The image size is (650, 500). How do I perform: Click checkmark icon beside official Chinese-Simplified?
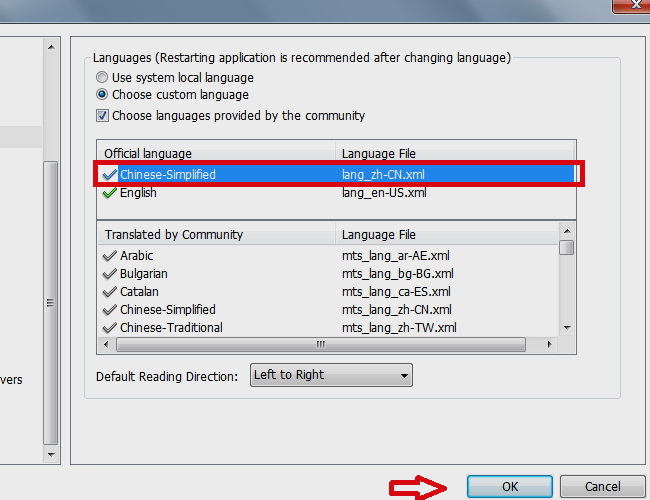point(109,175)
